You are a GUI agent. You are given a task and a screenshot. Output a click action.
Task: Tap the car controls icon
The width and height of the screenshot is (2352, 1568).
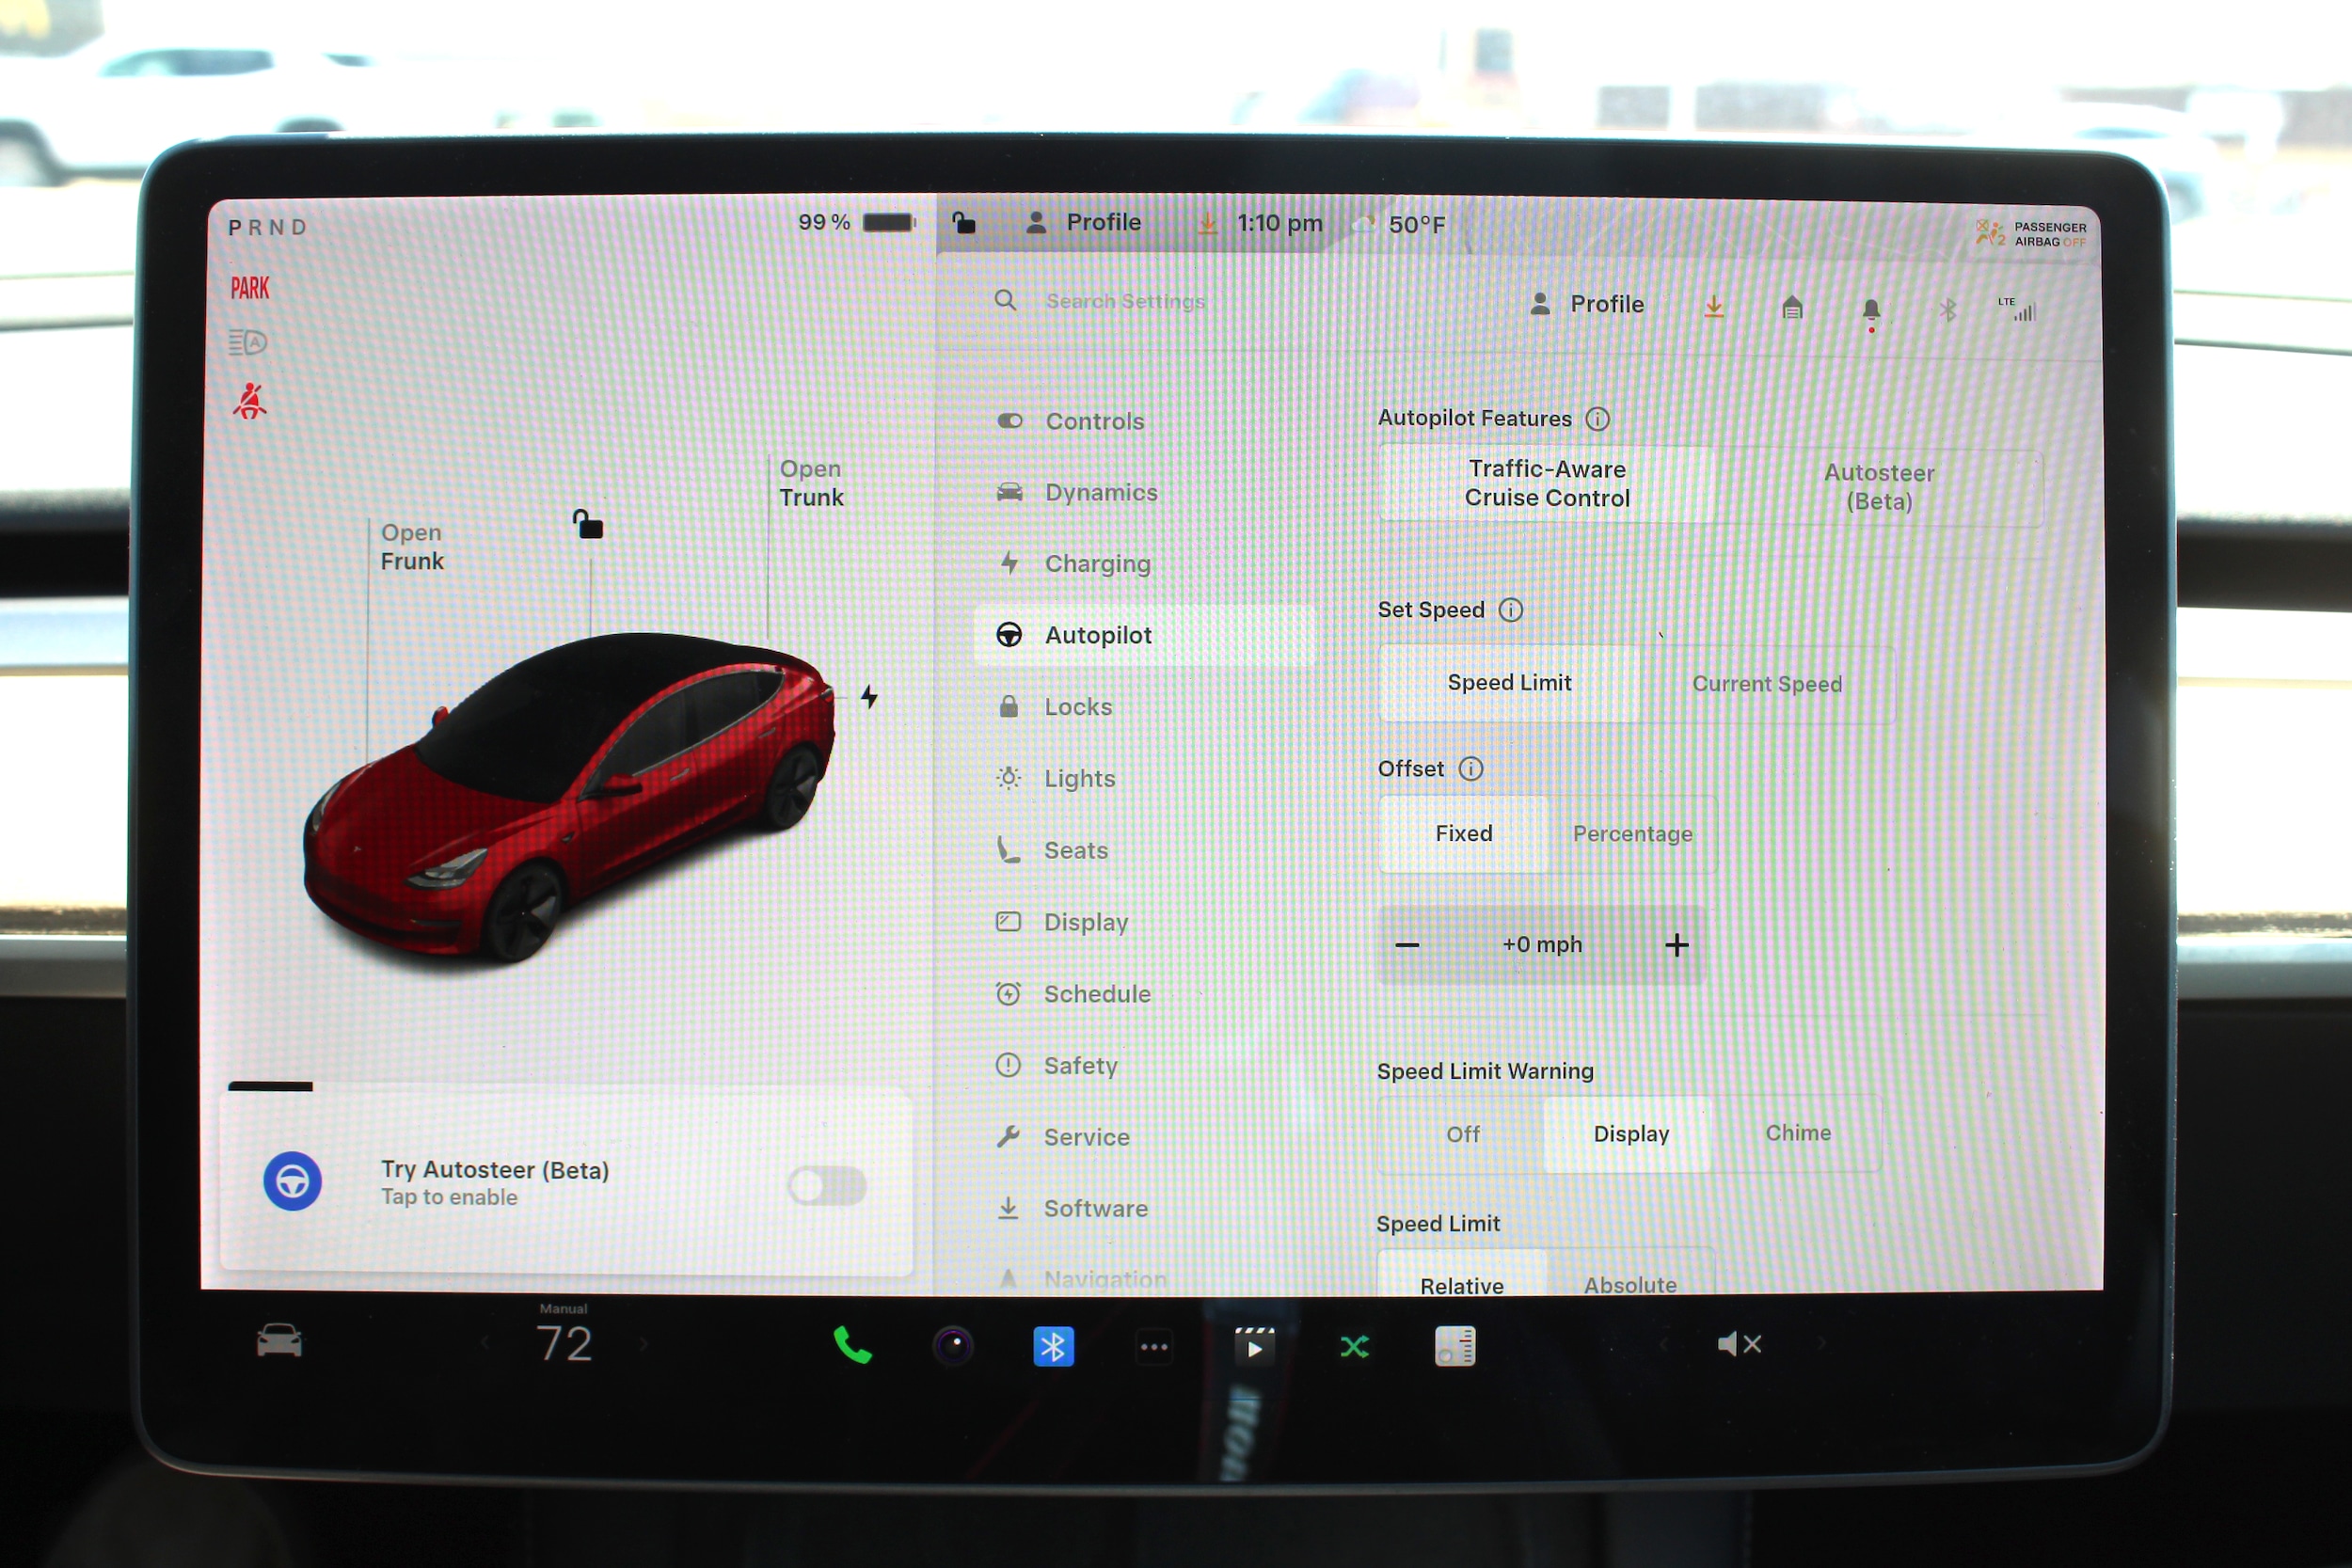click(279, 1341)
